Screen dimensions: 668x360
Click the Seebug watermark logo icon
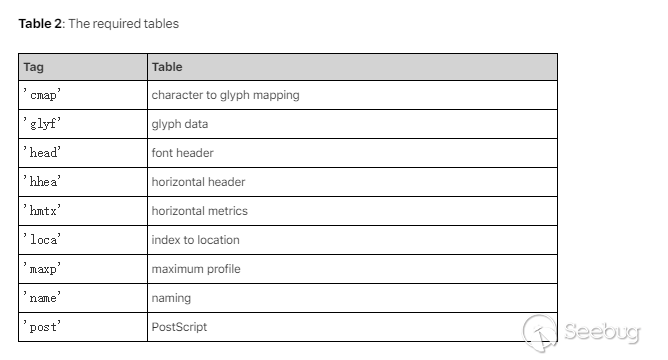point(540,334)
